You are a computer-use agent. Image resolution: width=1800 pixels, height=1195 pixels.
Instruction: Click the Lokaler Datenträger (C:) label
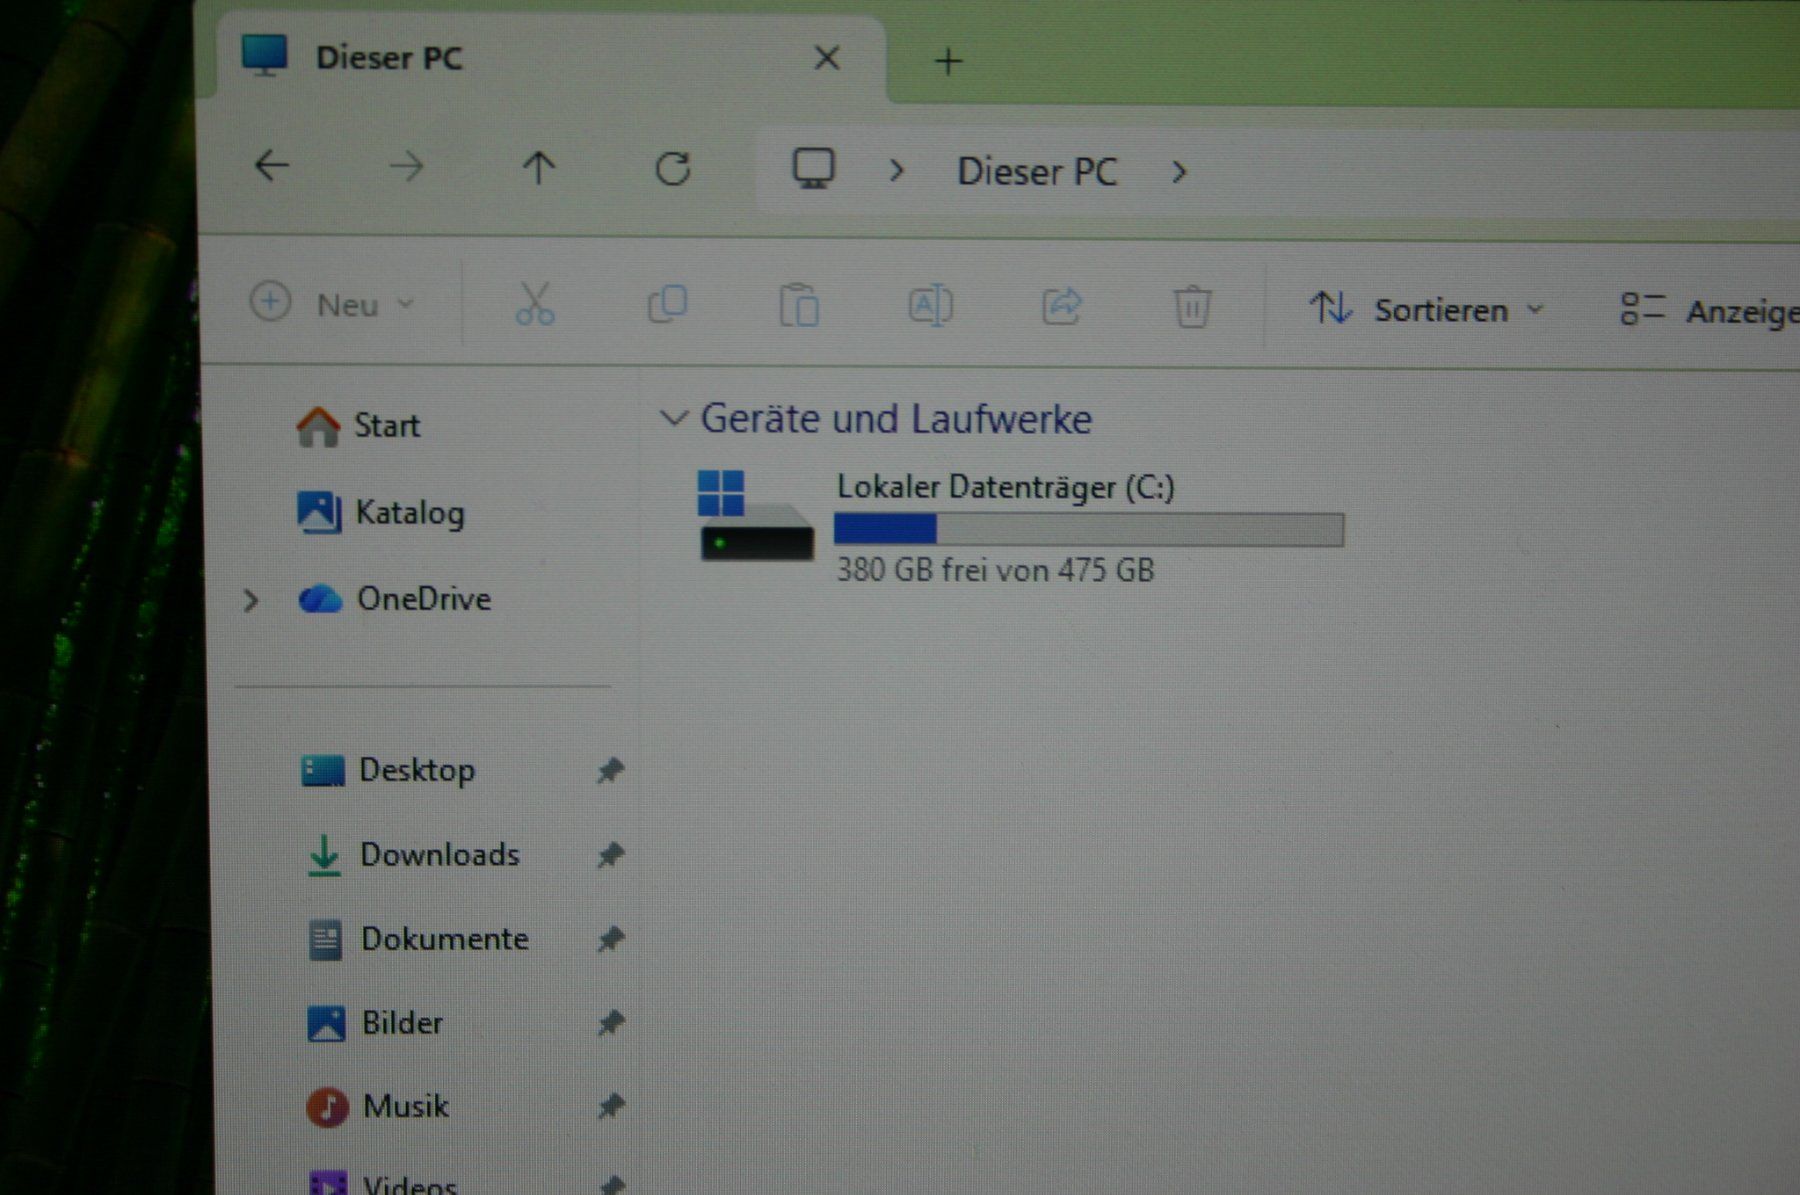tap(1006, 487)
